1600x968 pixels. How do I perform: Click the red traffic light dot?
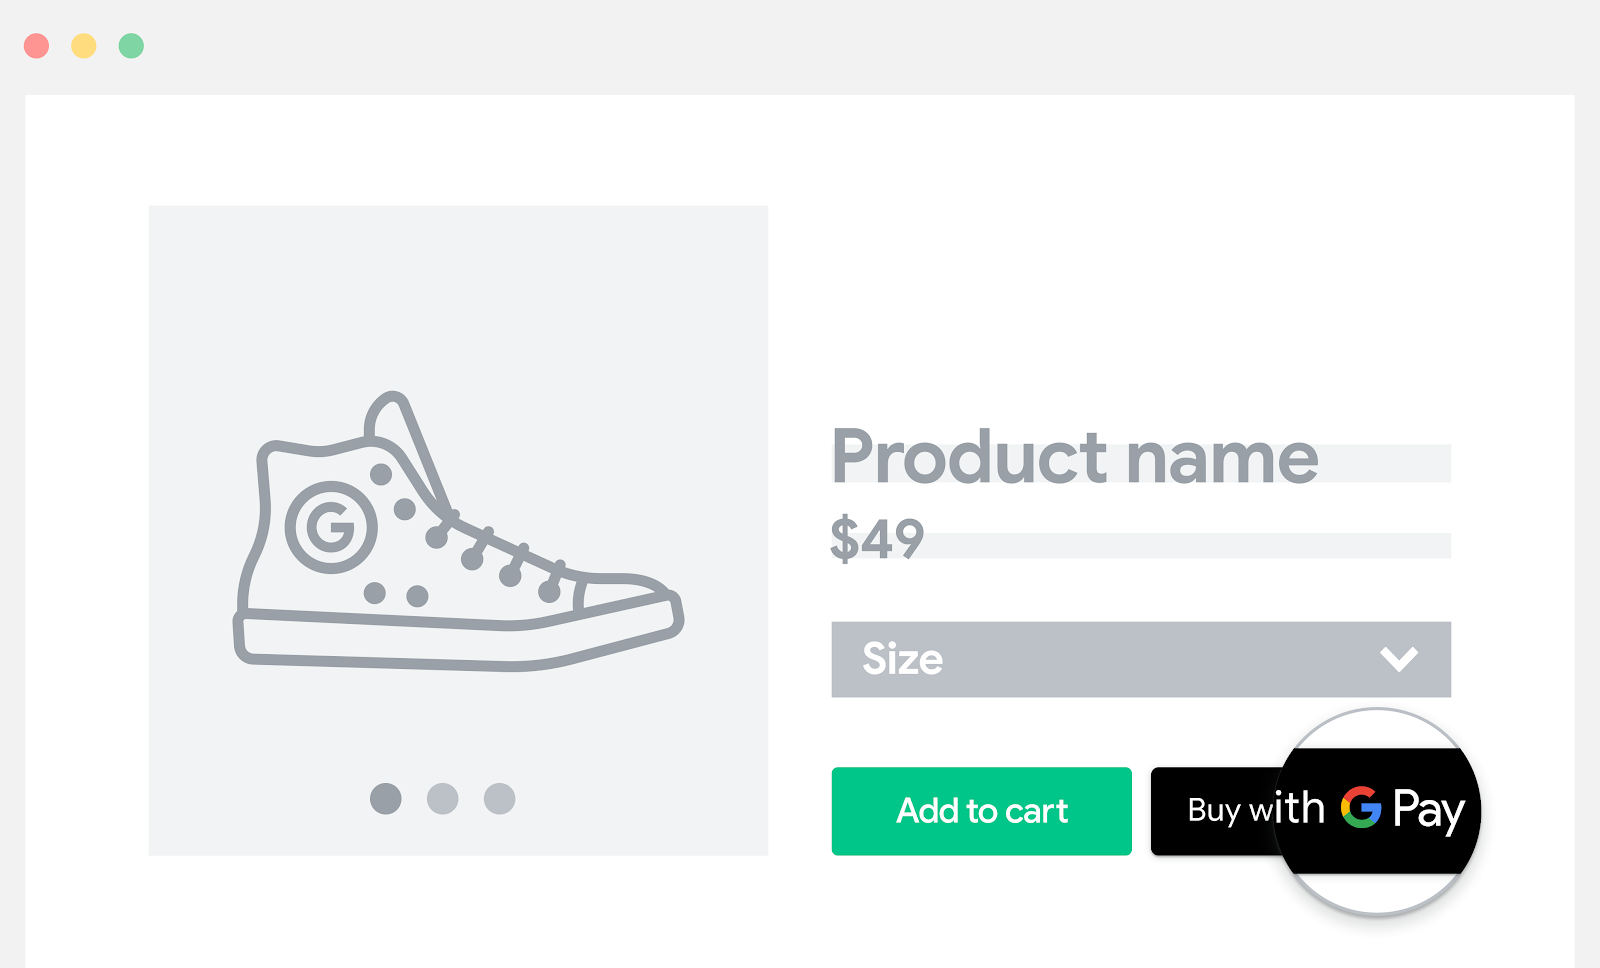click(x=37, y=45)
